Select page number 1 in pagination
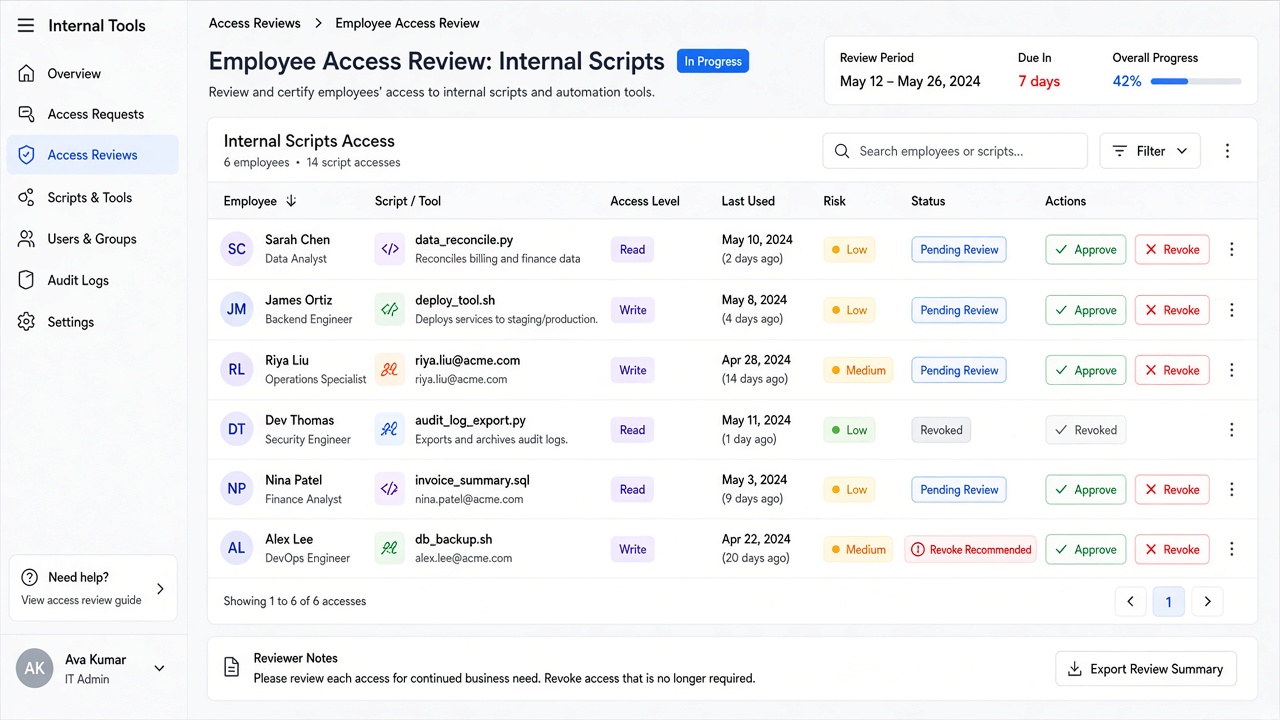Screen dimensions: 1280x720 pyautogui.click(x=1168, y=601)
